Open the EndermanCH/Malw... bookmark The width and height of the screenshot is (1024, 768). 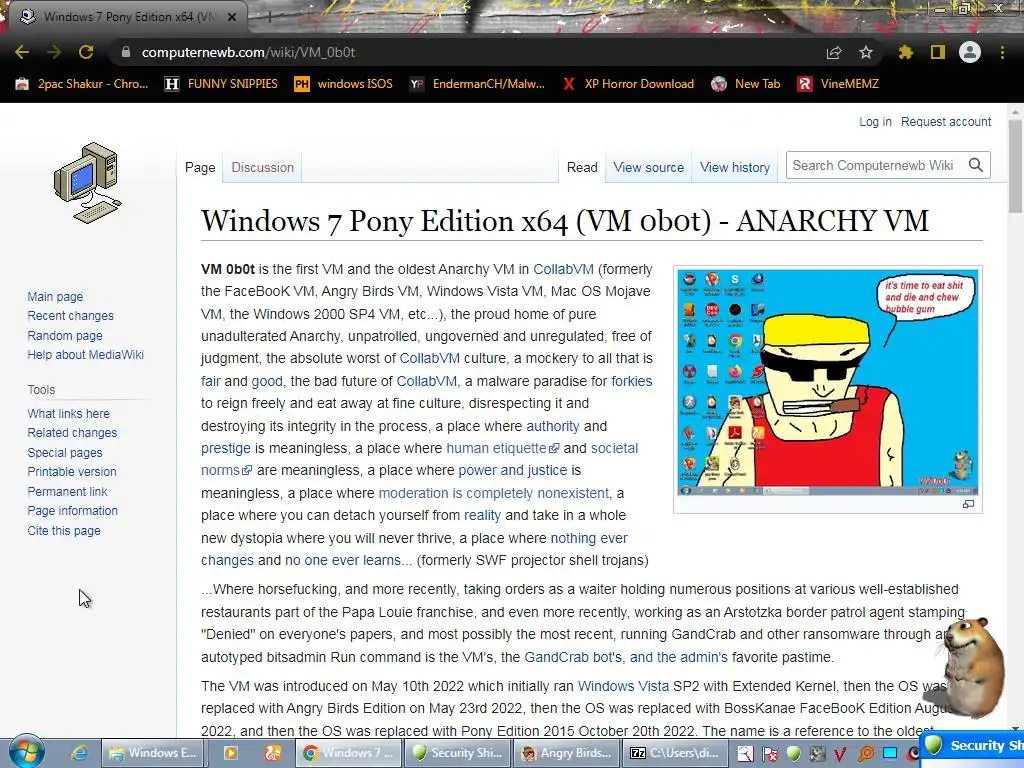click(477, 84)
